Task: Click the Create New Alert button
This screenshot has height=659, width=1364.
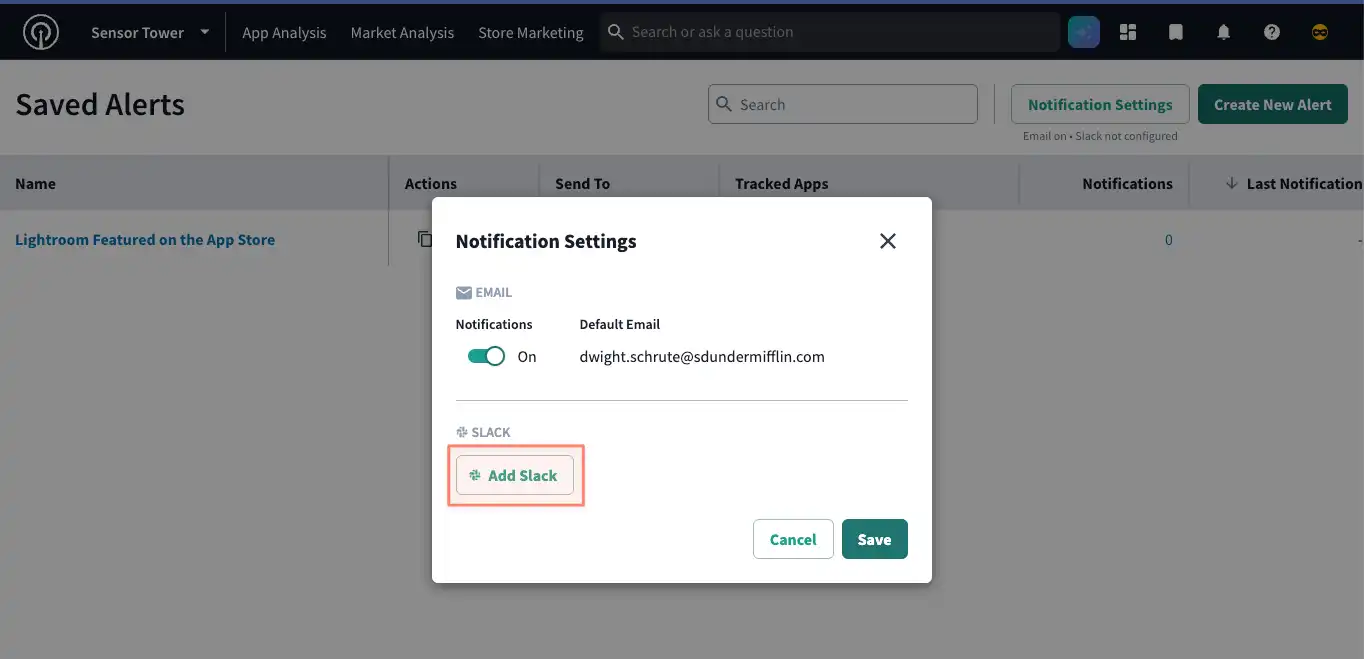Action: pos(1273,104)
